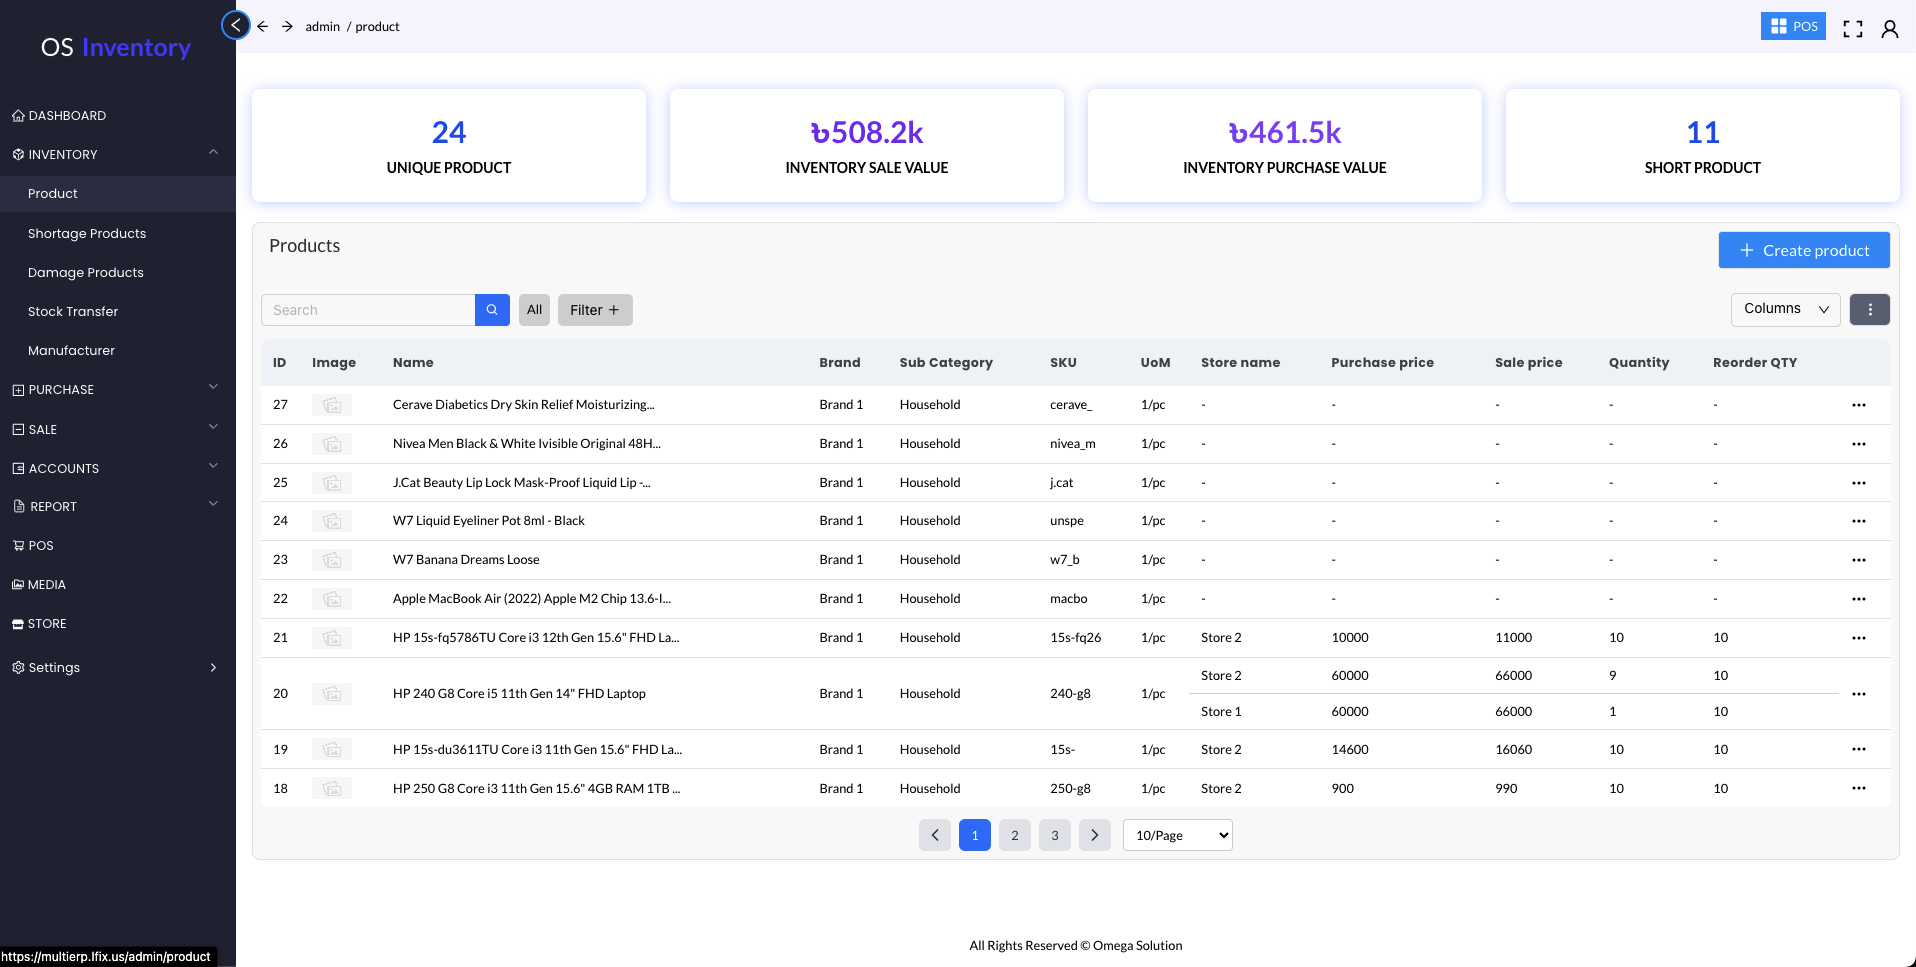Click the Create product button
Viewport: 1916px width, 967px height.
pos(1804,250)
